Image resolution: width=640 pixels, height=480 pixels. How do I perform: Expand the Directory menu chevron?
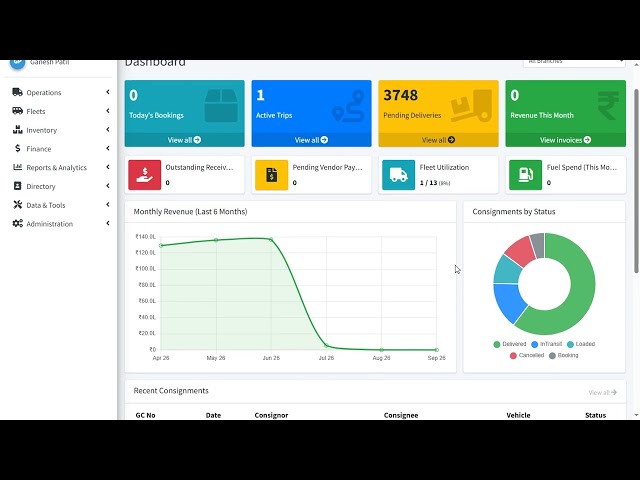coord(108,186)
